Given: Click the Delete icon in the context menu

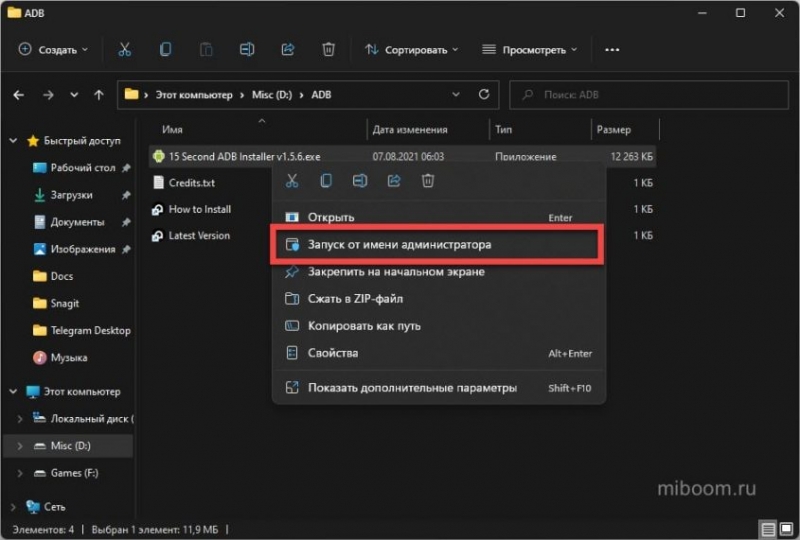Looking at the screenshot, I should pyautogui.click(x=428, y=181).
